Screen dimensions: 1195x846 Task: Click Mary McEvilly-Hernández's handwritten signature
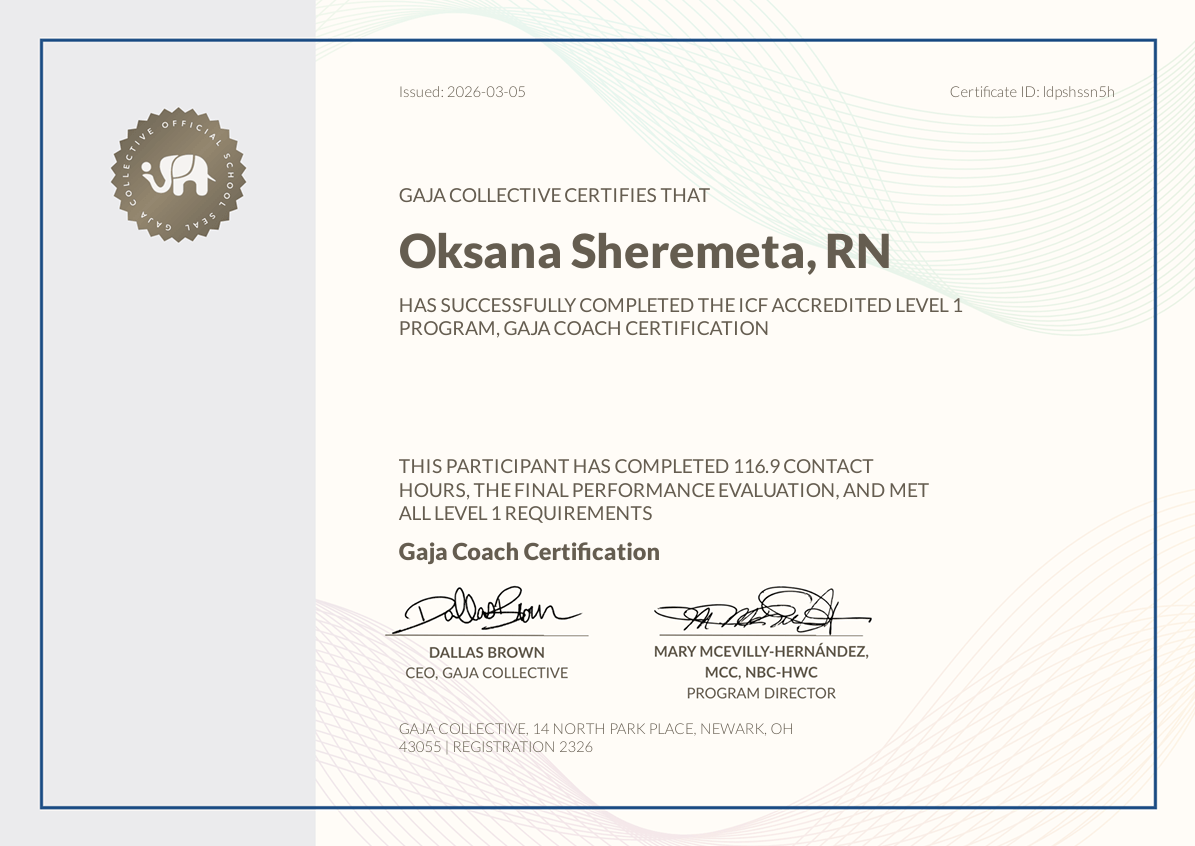[x=761, y=611]
